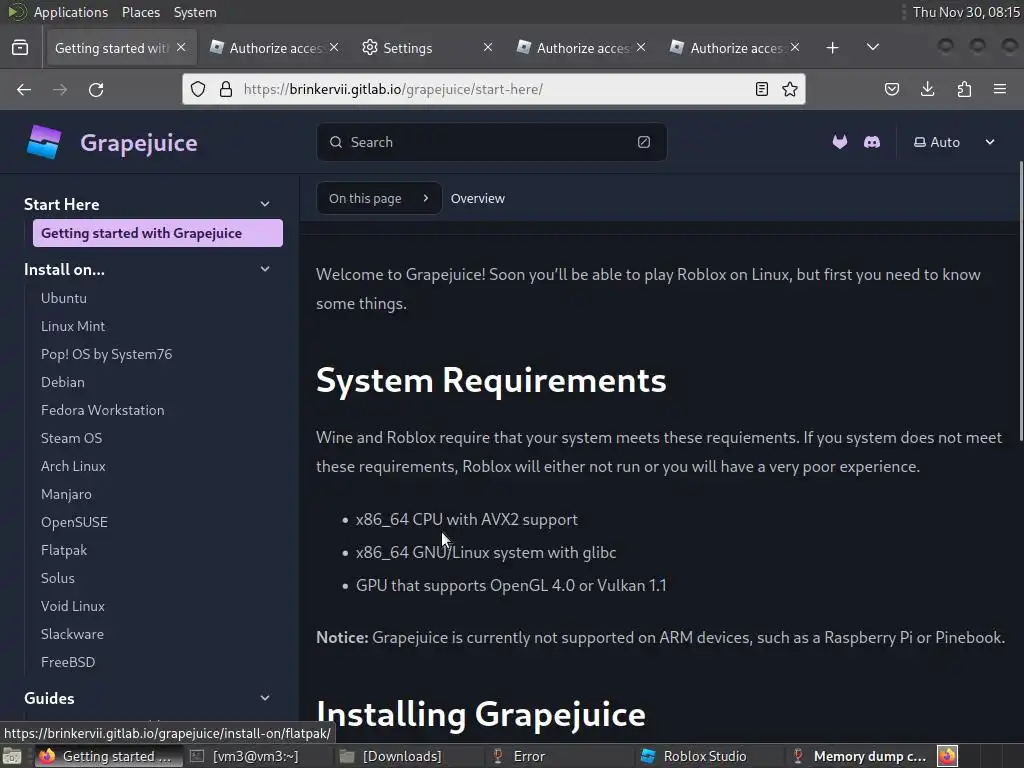Click the search slash shortcut icon
This screenshot has width=1024, height=768.
tap(644, 142)
